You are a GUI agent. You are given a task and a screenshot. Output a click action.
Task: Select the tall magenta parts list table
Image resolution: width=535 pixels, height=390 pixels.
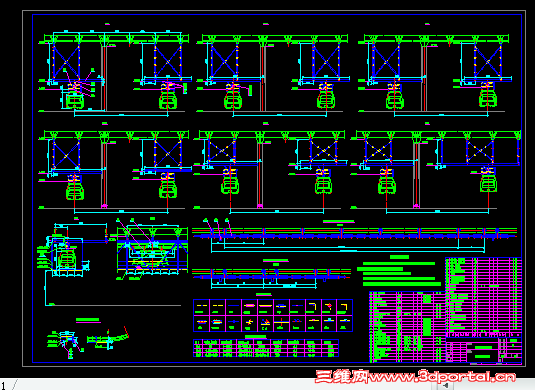(483, 298)
